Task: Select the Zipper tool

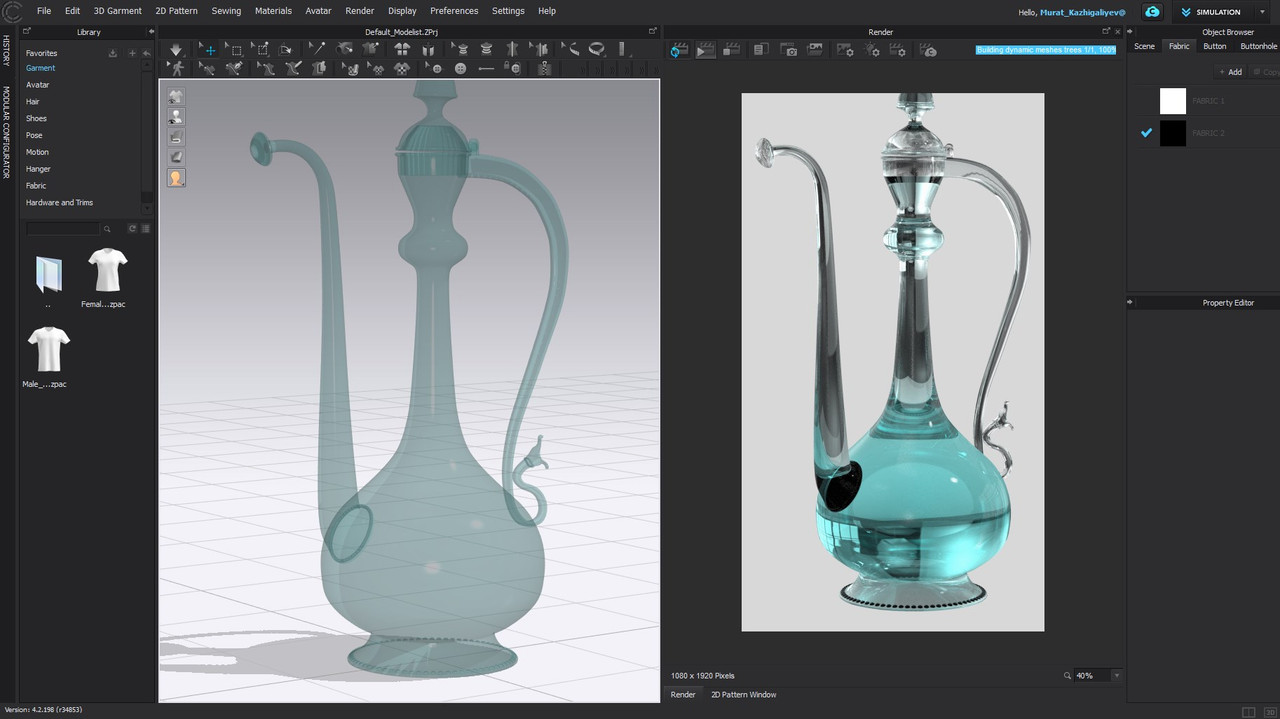Action: [544, 69]
